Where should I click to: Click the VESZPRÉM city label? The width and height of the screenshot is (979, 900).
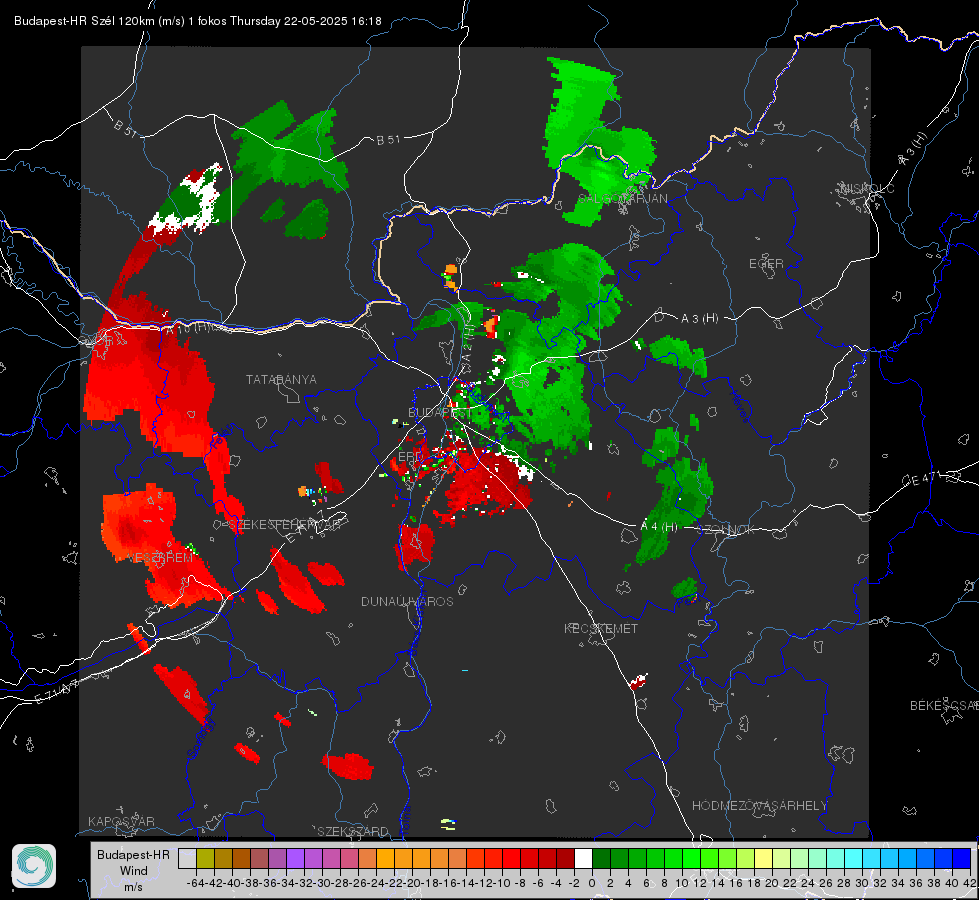(x=160, y=558)
